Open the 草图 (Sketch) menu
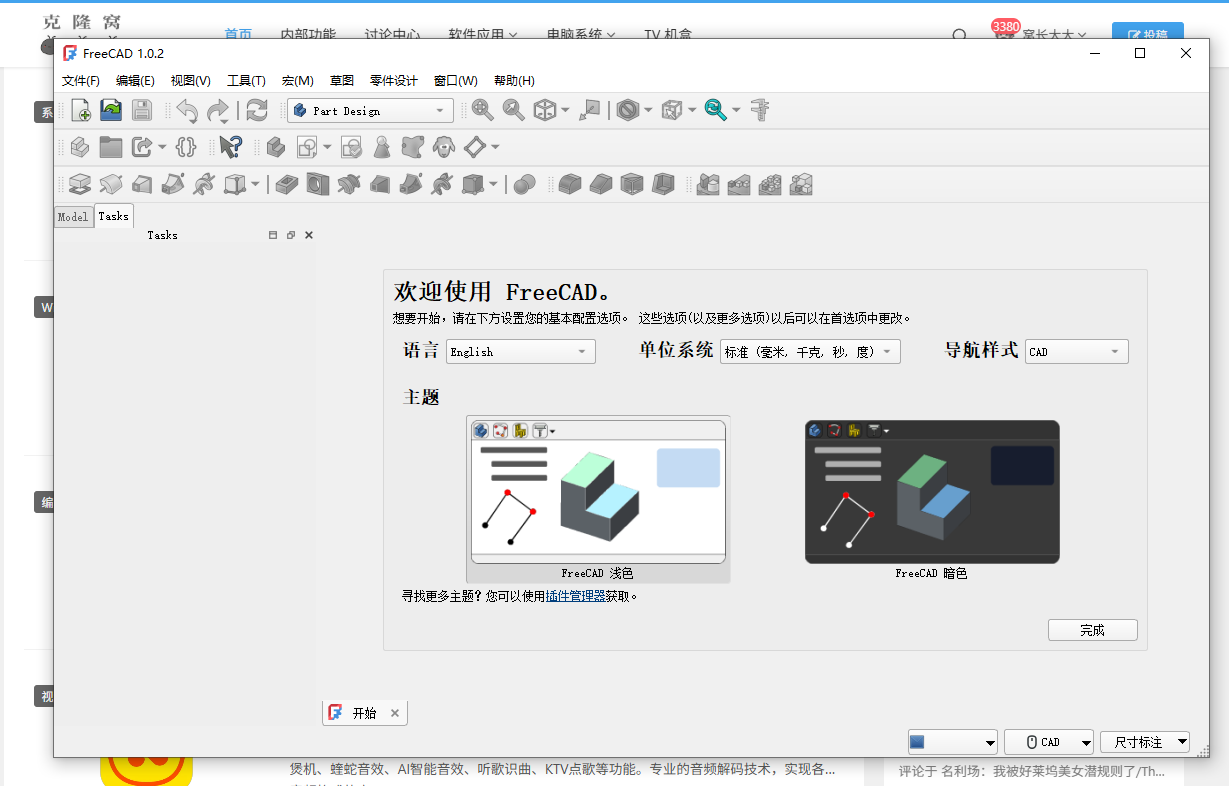 [342, 81]
